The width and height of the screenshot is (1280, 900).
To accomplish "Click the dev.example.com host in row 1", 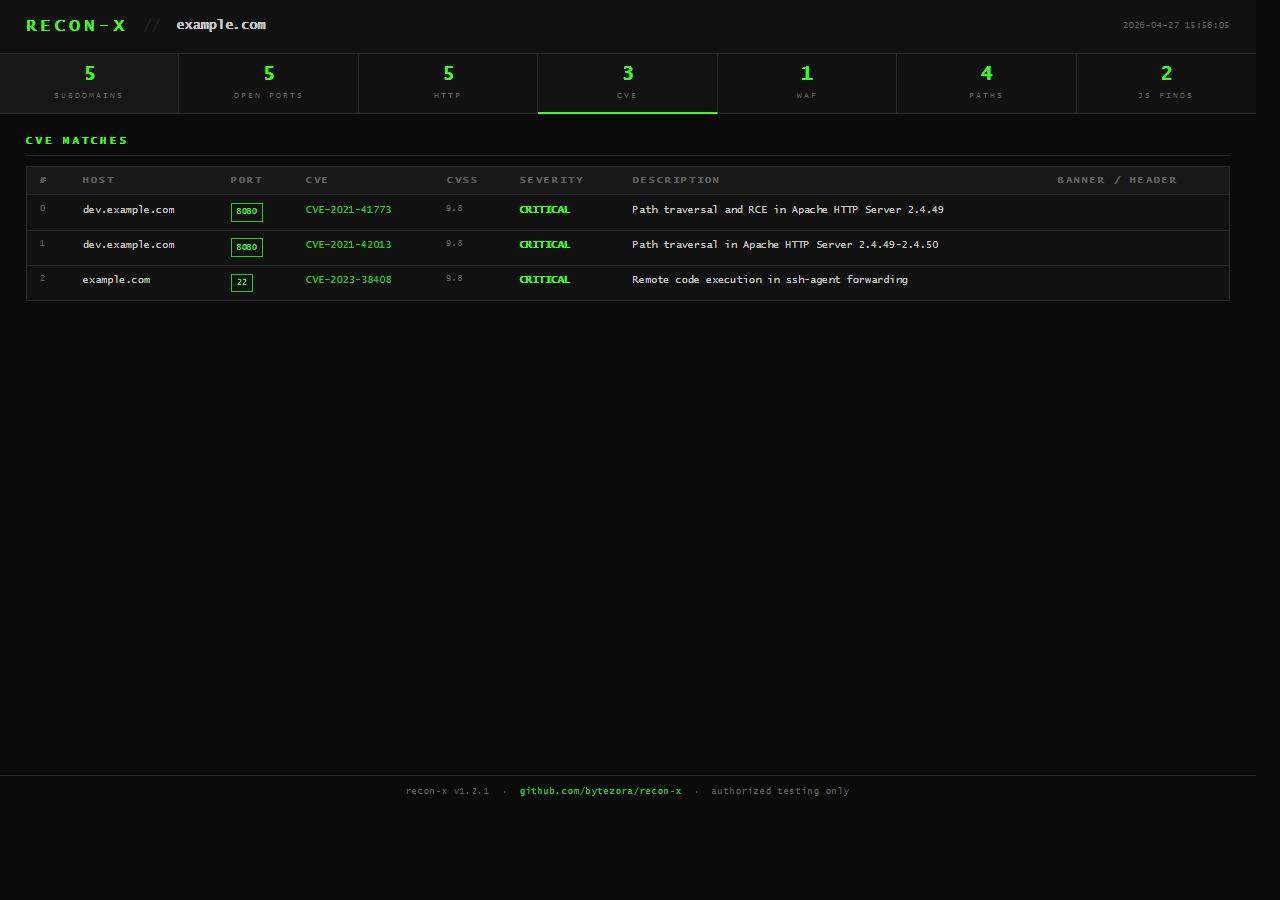I will pyautogui.click(x=128, y=245).
